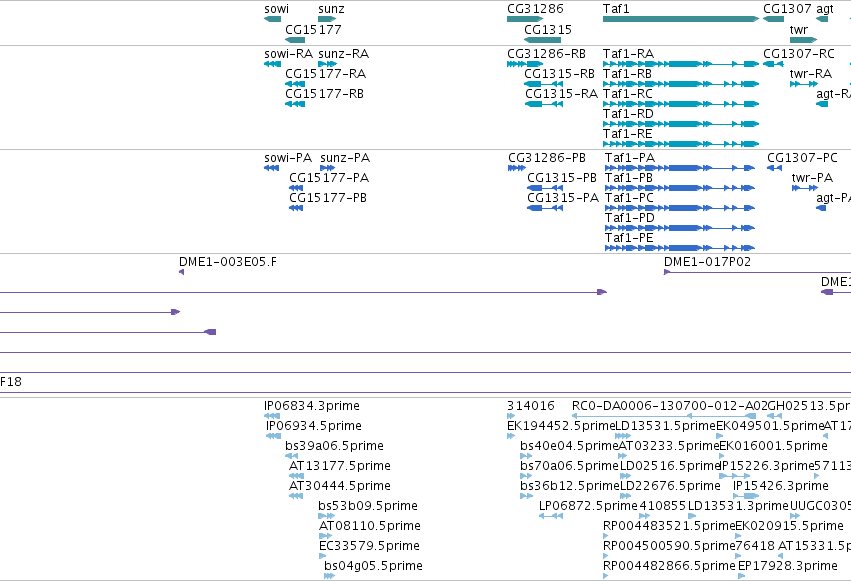Select the long Taf1 gene bar
This screenshot has height=581, width=851.
[681, 19]
